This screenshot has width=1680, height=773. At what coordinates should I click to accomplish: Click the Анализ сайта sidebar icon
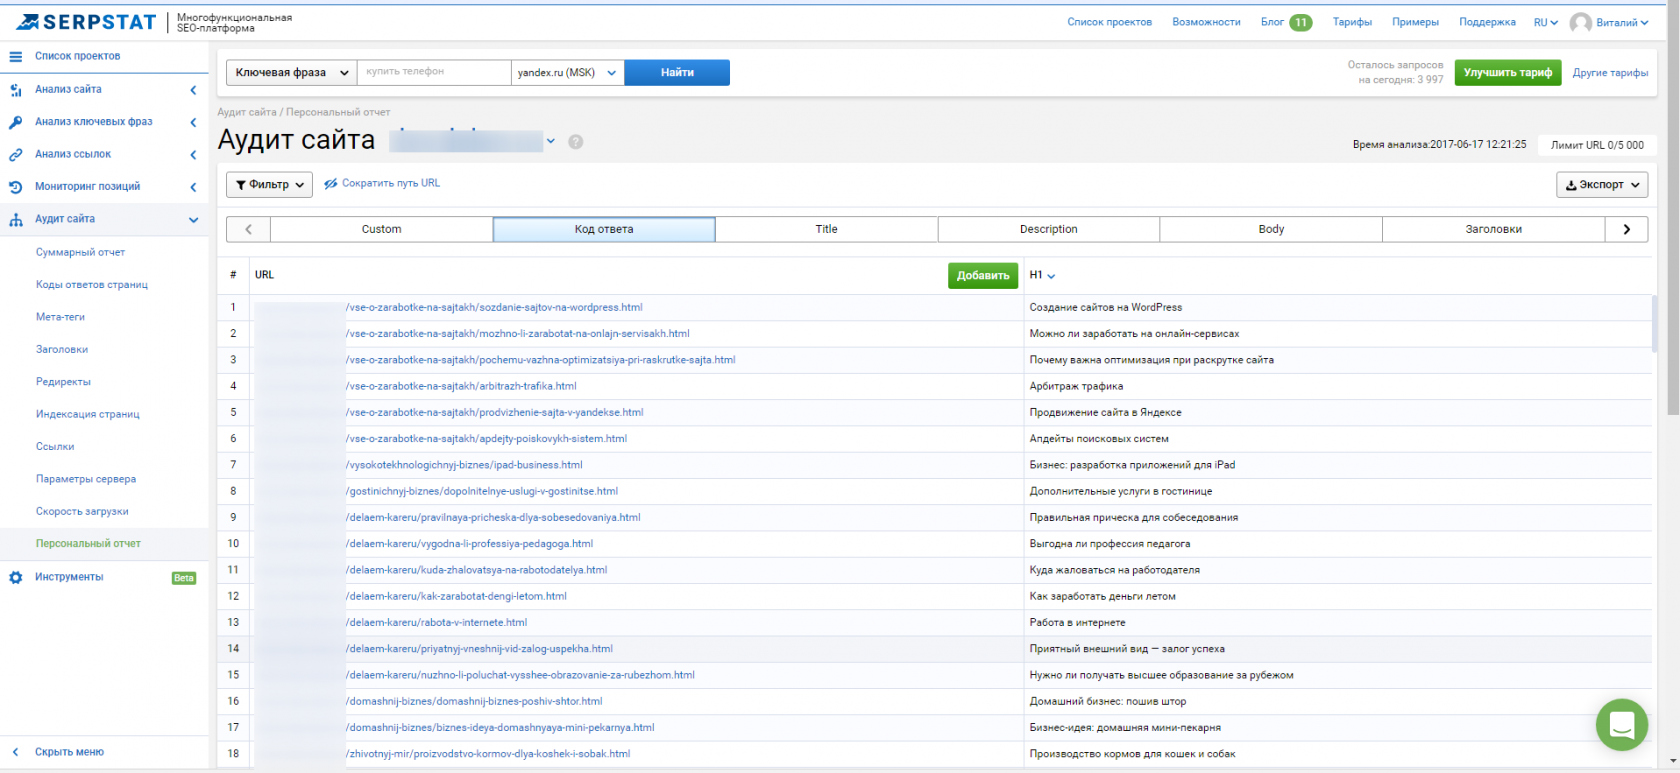tap(16, 90)
